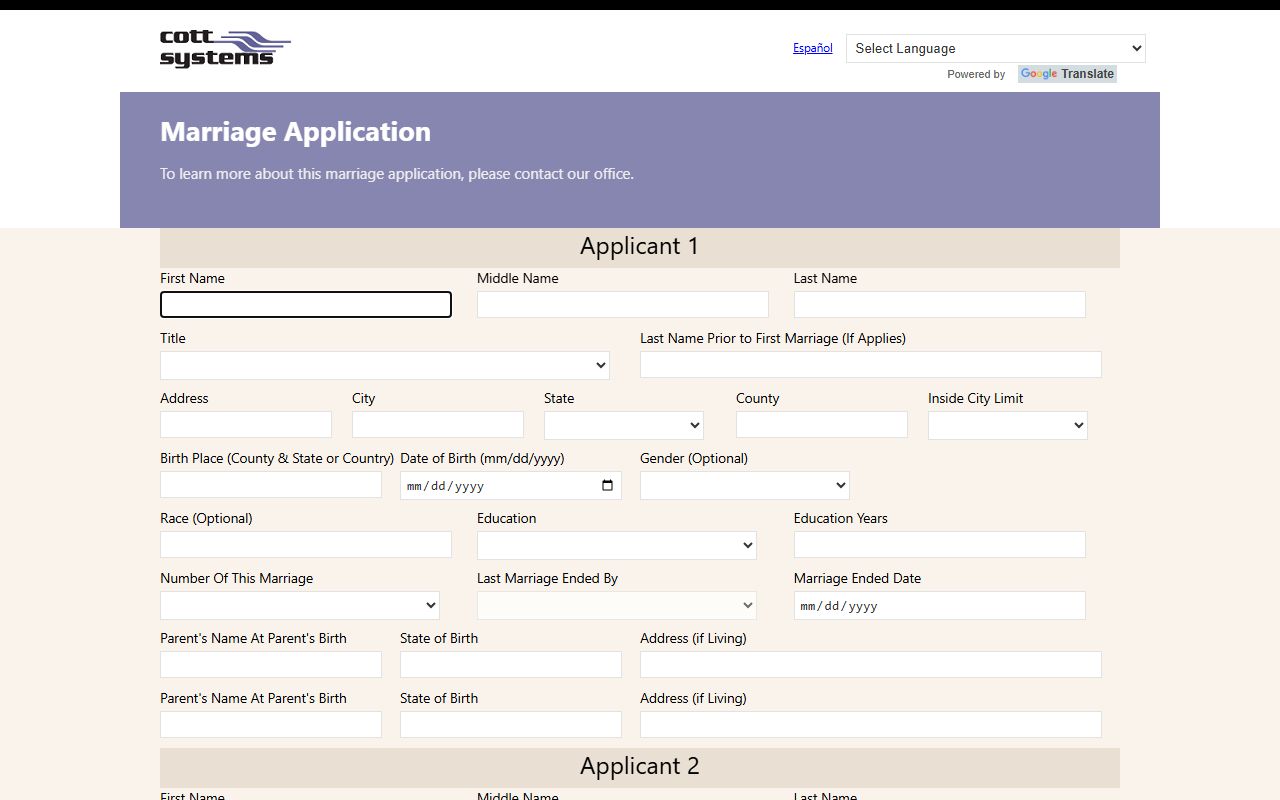Click the Applicant 1 Last Name field
Screen dimensions: 1280x800
[x=940, y=304]
